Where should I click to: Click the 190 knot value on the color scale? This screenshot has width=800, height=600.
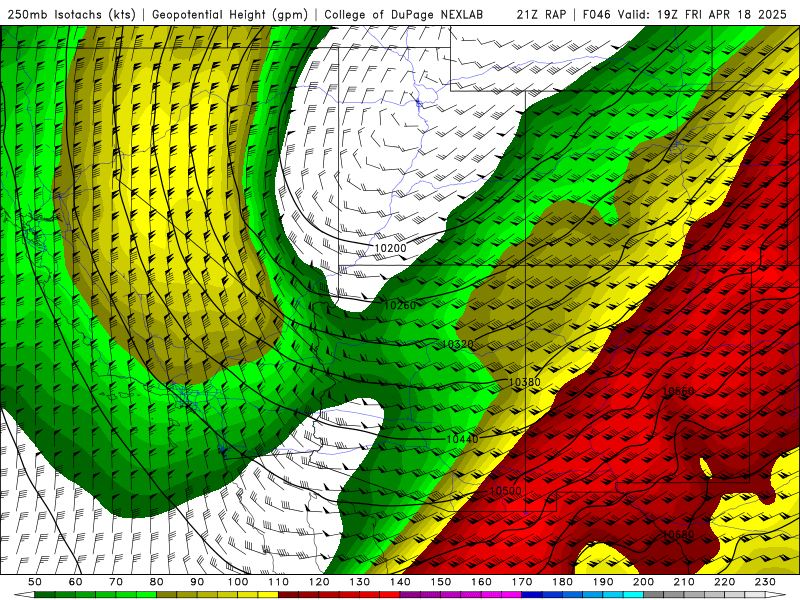coord(603,582)
